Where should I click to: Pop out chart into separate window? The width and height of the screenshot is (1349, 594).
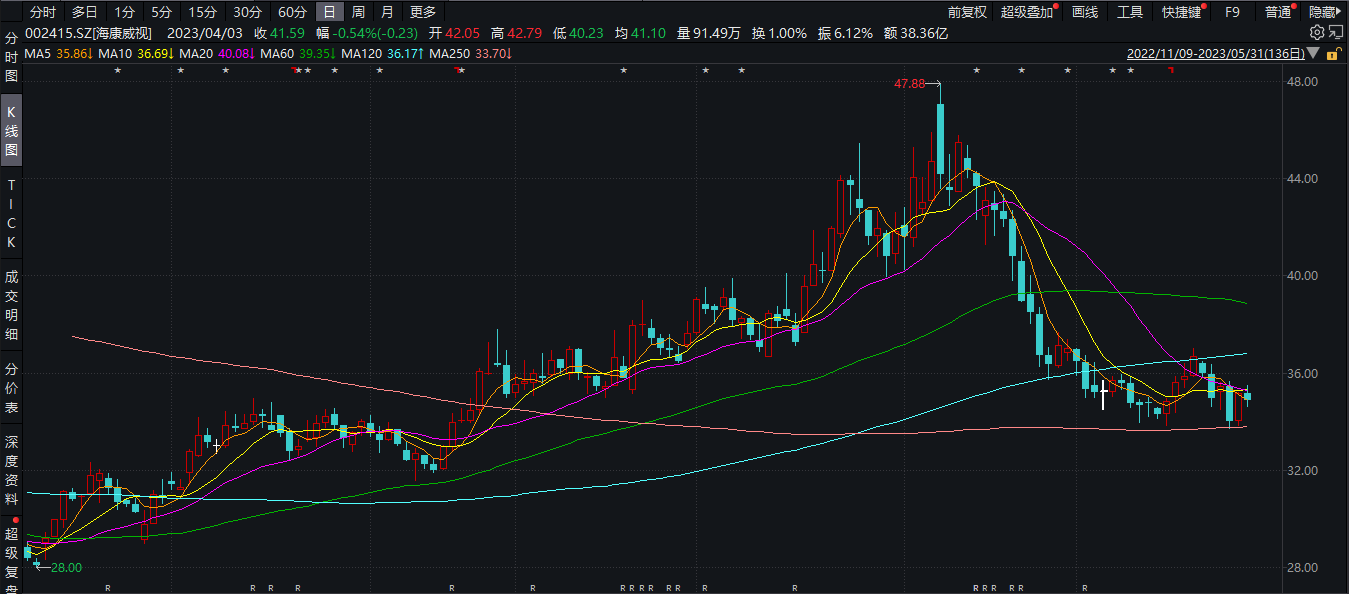(1336, 32)
